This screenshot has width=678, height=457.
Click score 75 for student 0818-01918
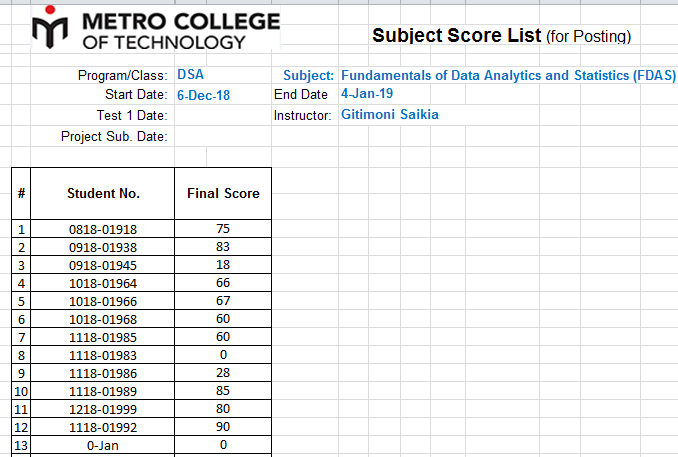pyautogui.click(x=223, y=229)
